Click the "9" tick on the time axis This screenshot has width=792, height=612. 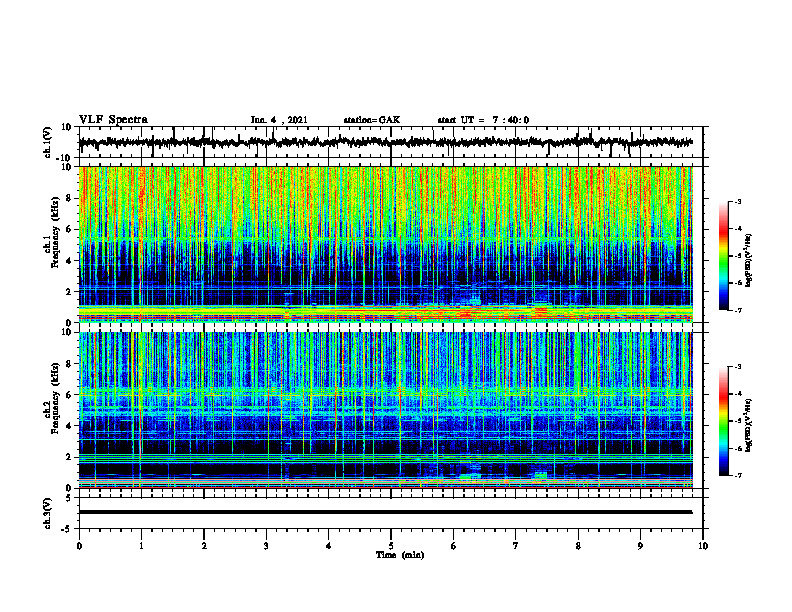point(640,546)
